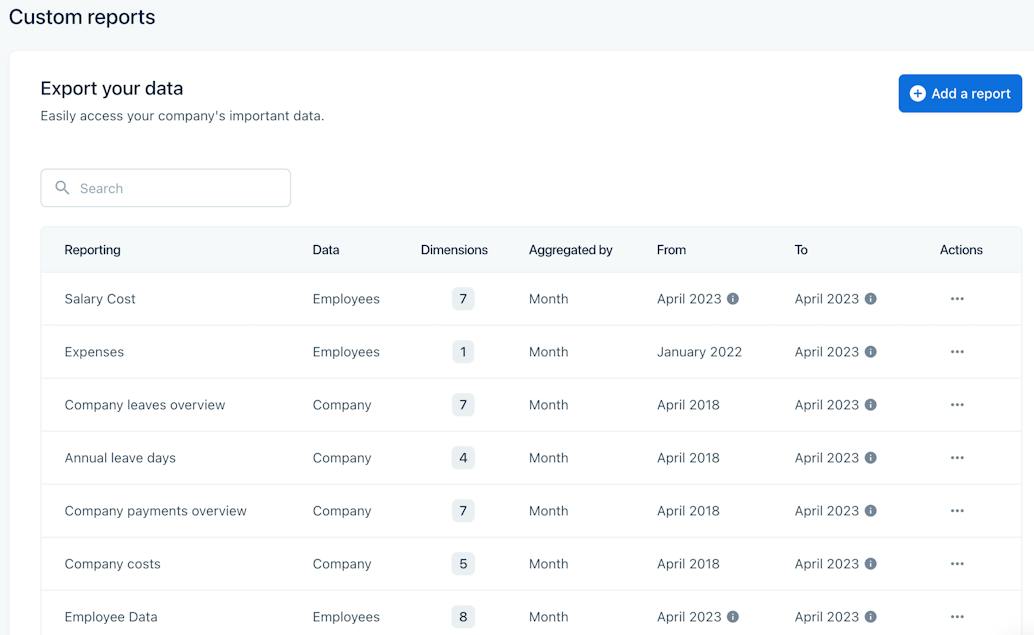The width and height of the screenshot is (1034, 635).
Task: Open actions menu for Employee Data row
Action: 957,617
